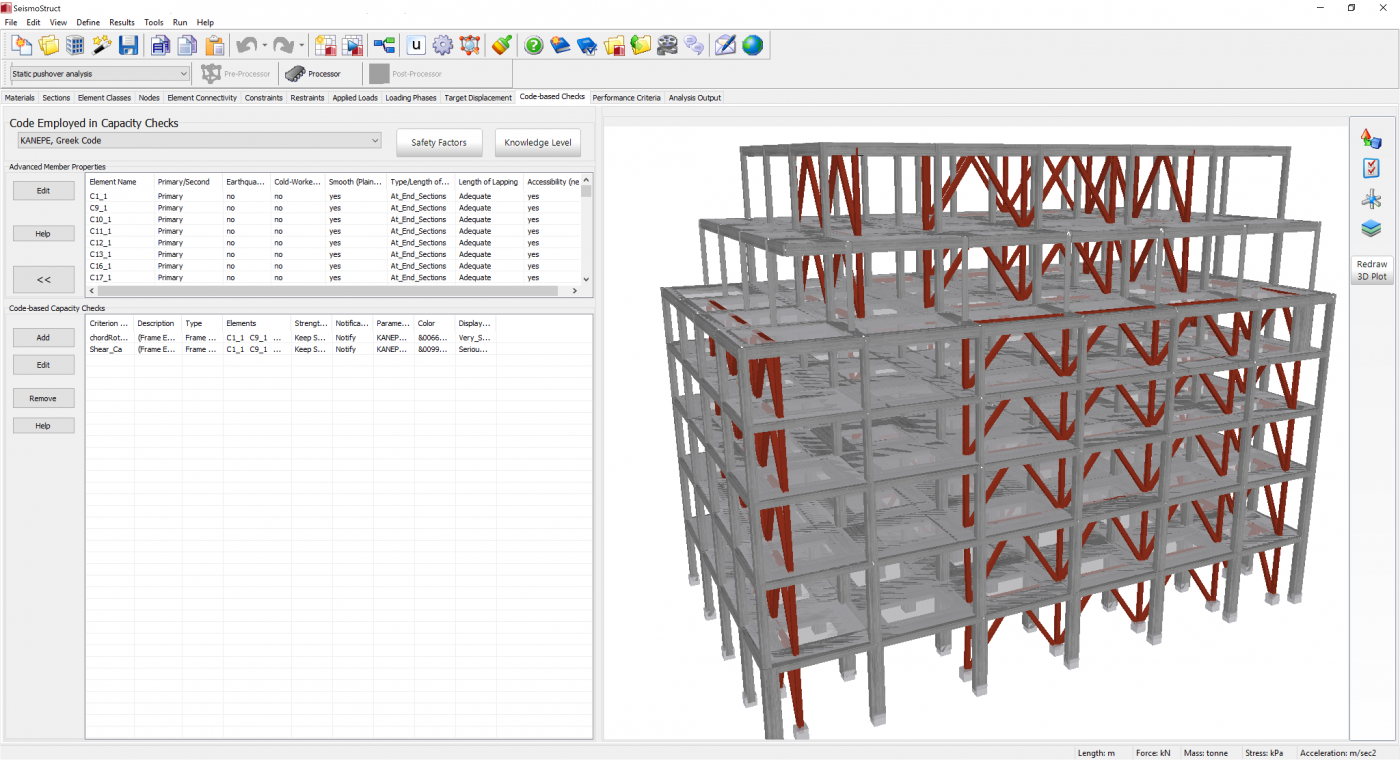
Task: Click the Redraw 3D Plot button
Action: click(1371, 270)
